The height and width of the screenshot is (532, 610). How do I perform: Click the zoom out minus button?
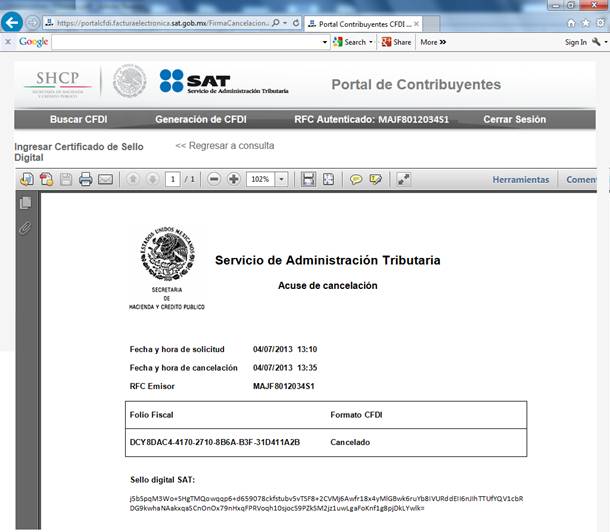(214, 179)
